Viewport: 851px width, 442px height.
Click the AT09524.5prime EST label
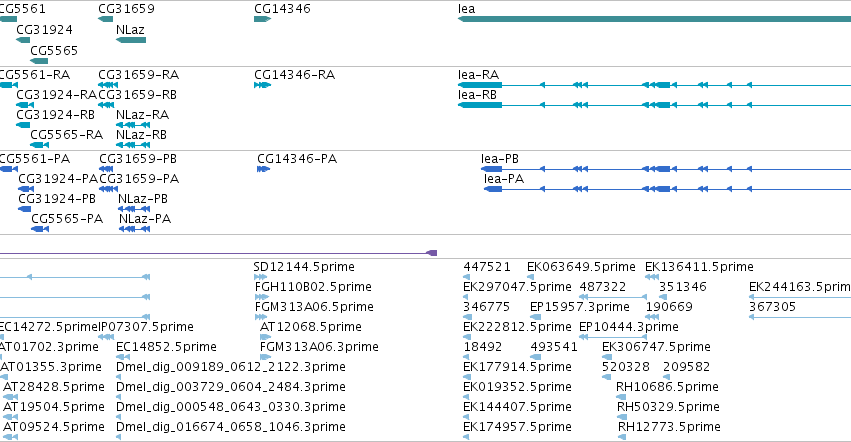click(x=54, y=427)
